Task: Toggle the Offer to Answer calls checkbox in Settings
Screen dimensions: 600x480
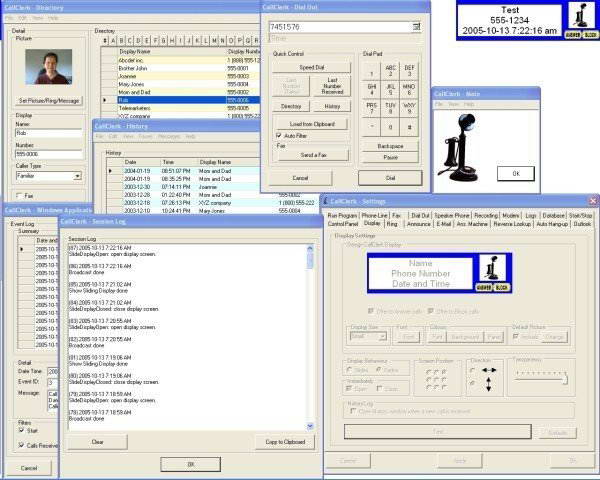Action: coord(370,311)
